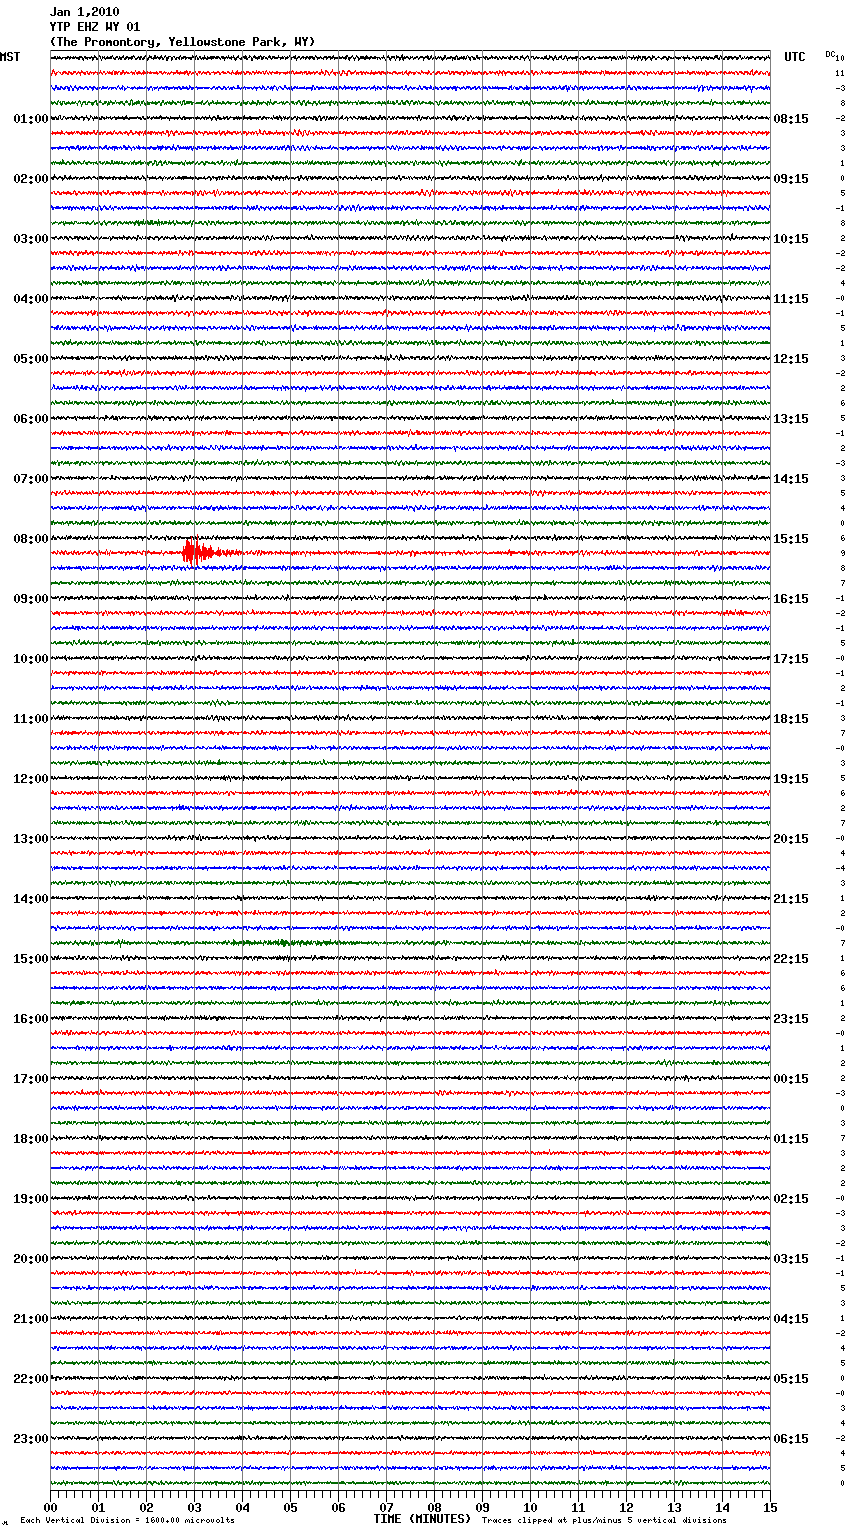Click minute "00" on bottom time axis

pos(50,1506)
